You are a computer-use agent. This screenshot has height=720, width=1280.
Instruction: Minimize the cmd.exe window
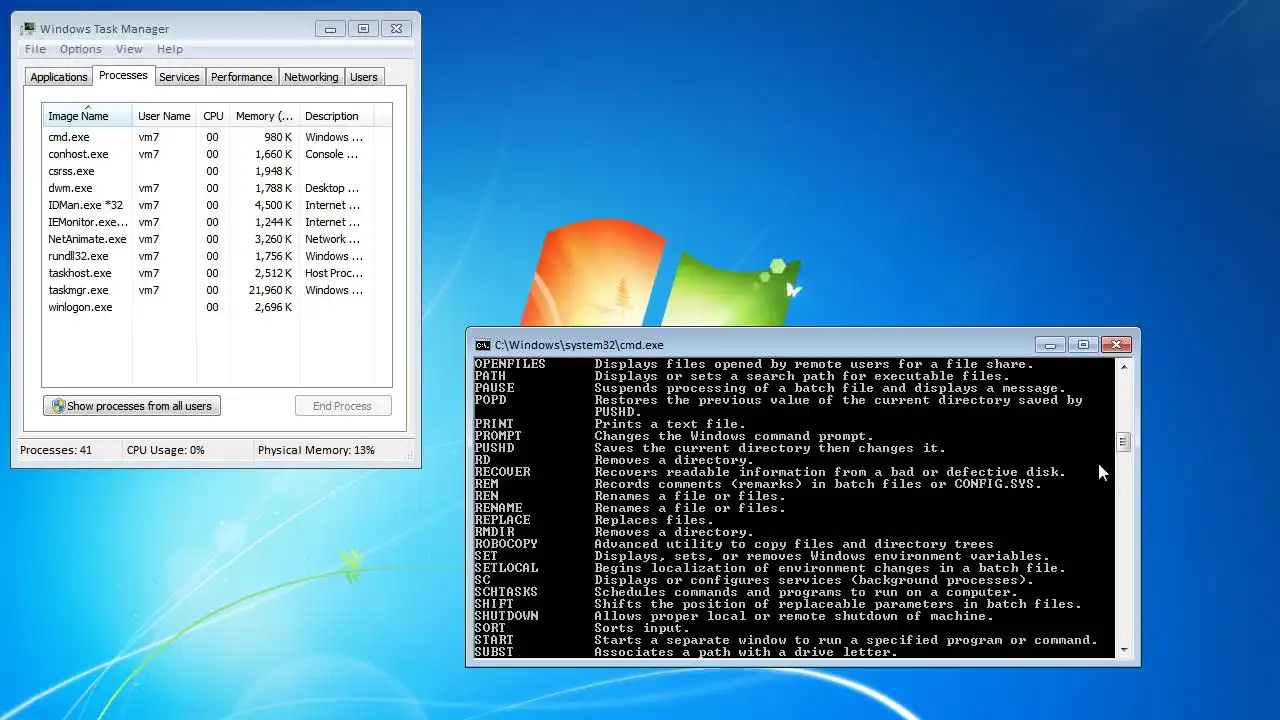tap(1050, 345)
